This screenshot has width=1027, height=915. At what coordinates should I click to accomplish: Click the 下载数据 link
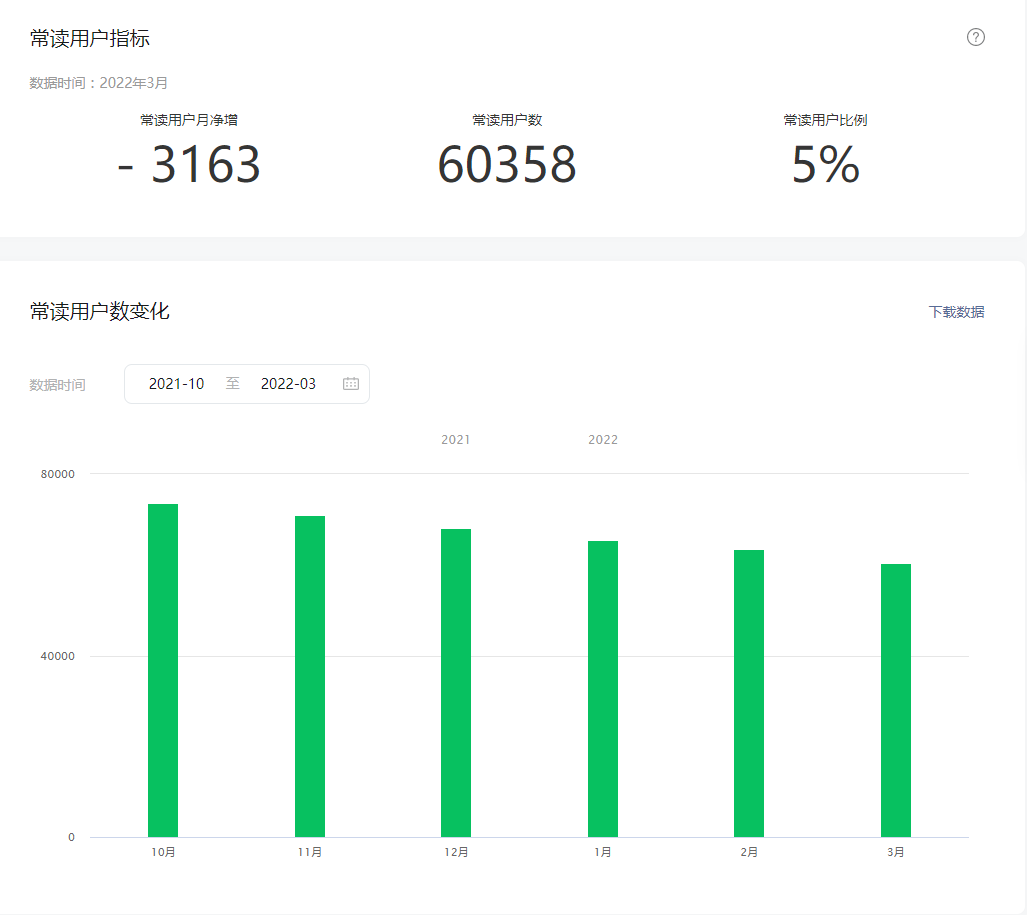956,312
